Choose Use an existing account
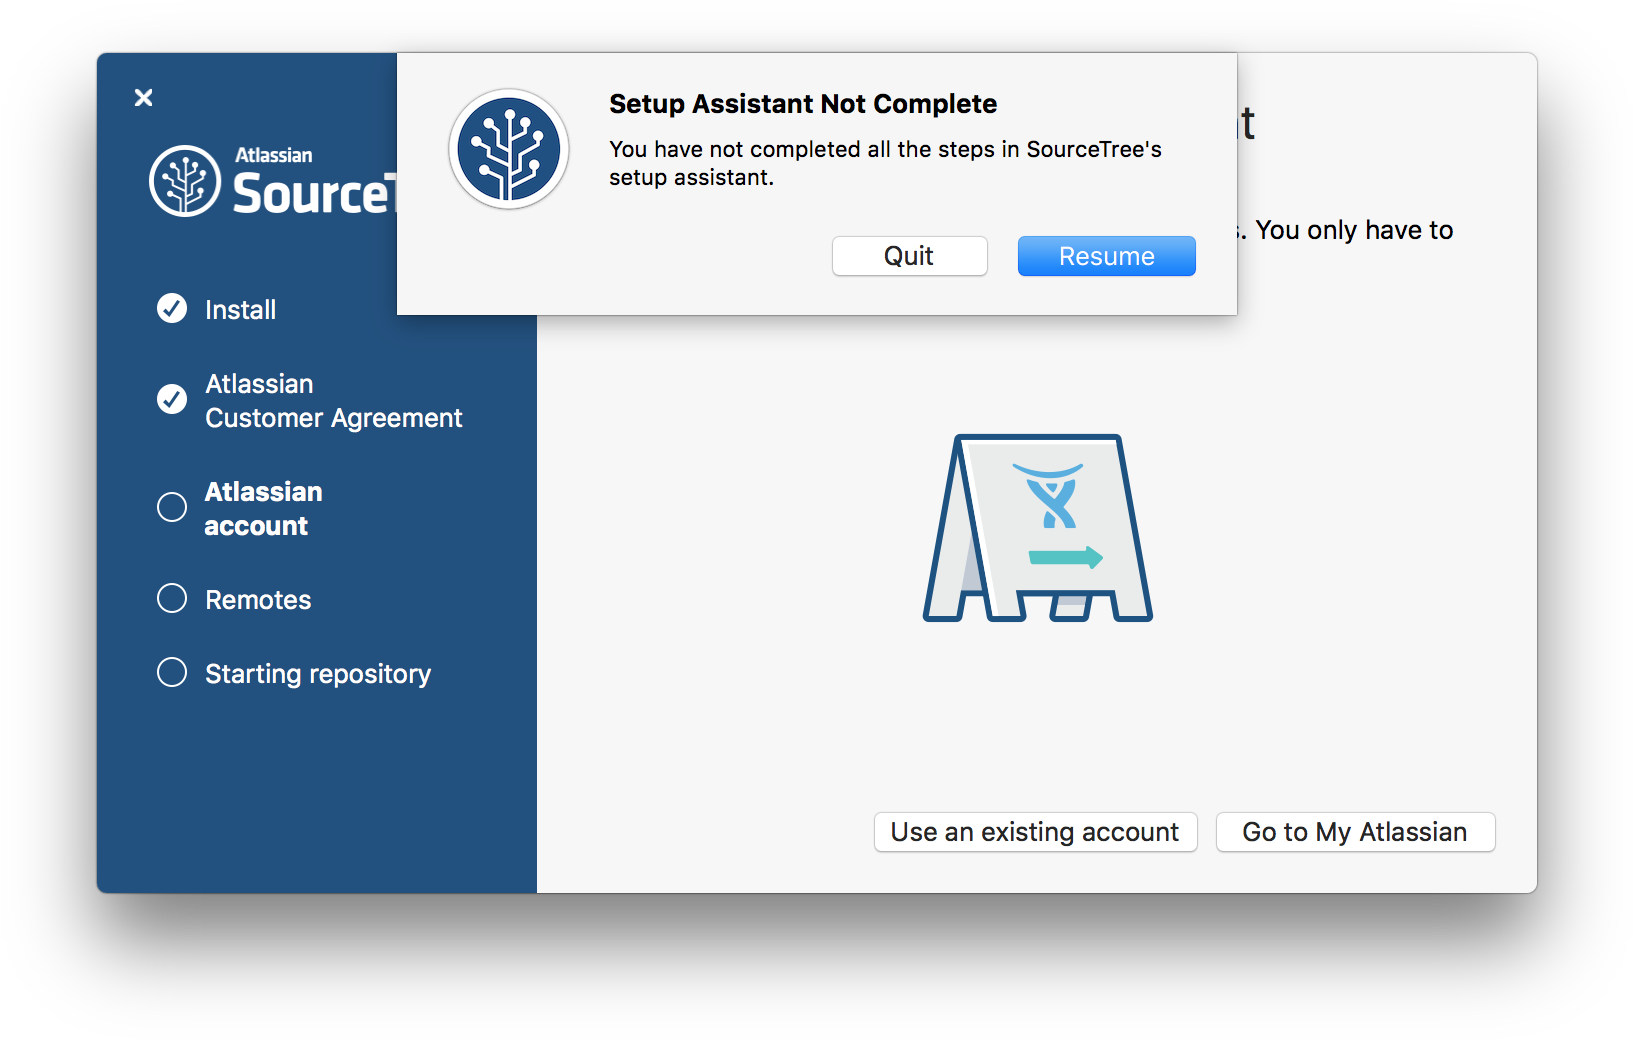 [x=1035, y=832]
